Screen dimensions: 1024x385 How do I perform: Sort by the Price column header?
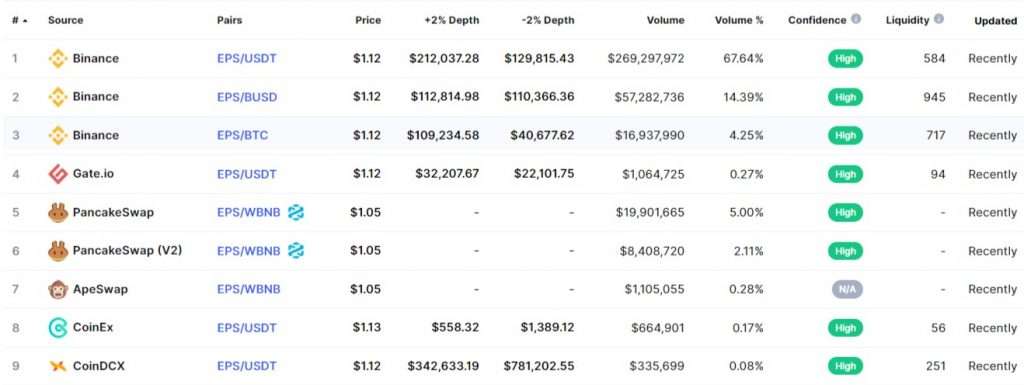click(368, 20)
